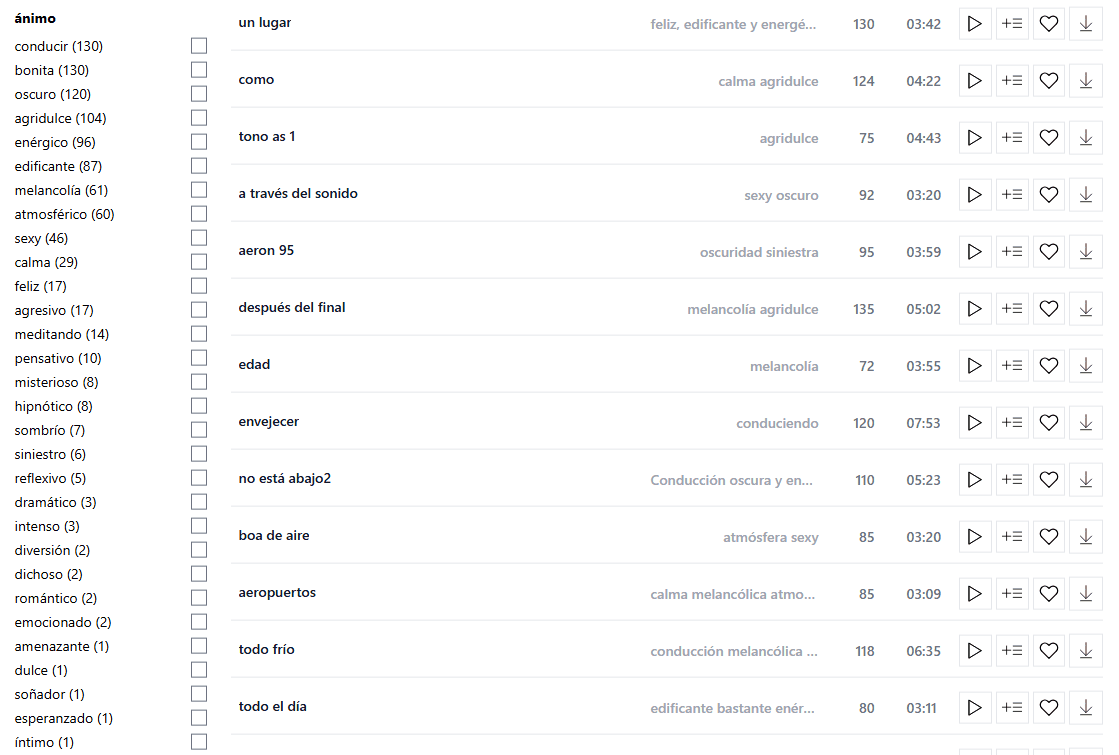Add 'aeropuertos' to the playlist queue

[1012, 594]
